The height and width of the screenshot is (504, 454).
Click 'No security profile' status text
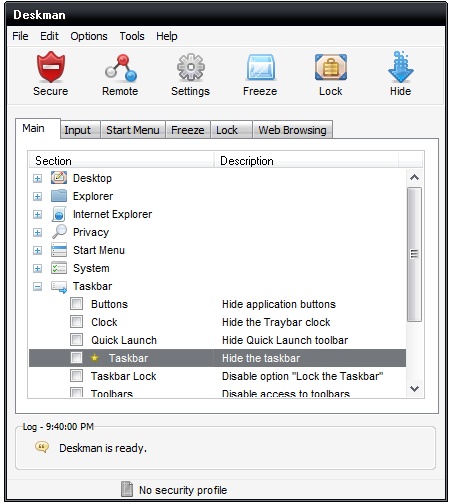[x=183, y=490]
